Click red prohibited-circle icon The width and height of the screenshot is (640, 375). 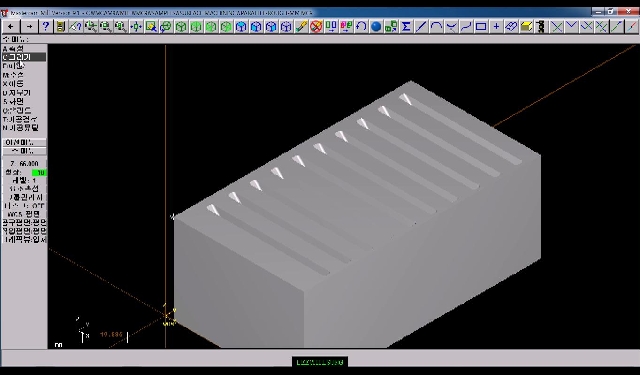click(316, 27)
